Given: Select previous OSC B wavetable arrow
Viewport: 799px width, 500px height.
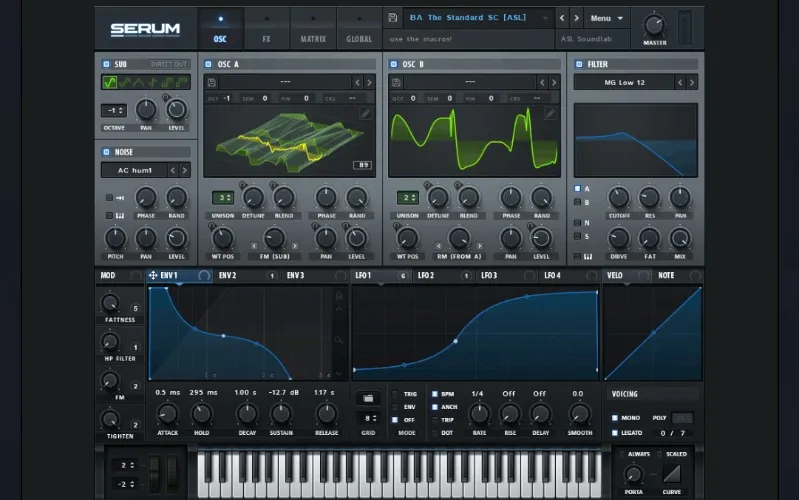Looking at the screenshot, I should 542,82.
